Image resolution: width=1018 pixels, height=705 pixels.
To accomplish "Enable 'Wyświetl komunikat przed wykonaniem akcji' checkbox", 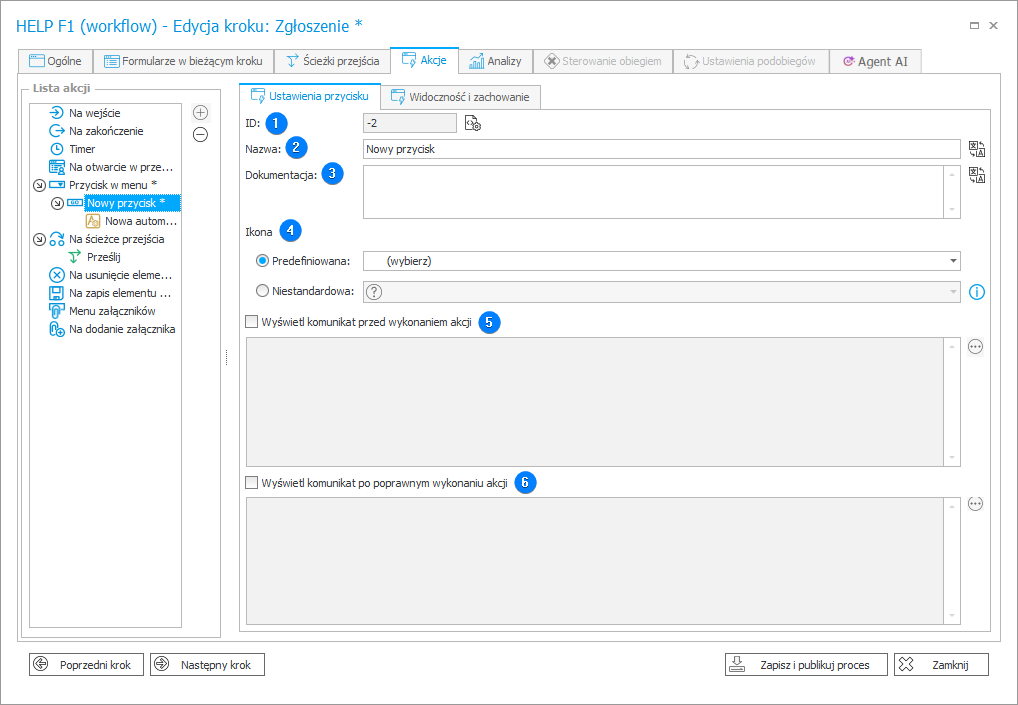I will 251,322.
